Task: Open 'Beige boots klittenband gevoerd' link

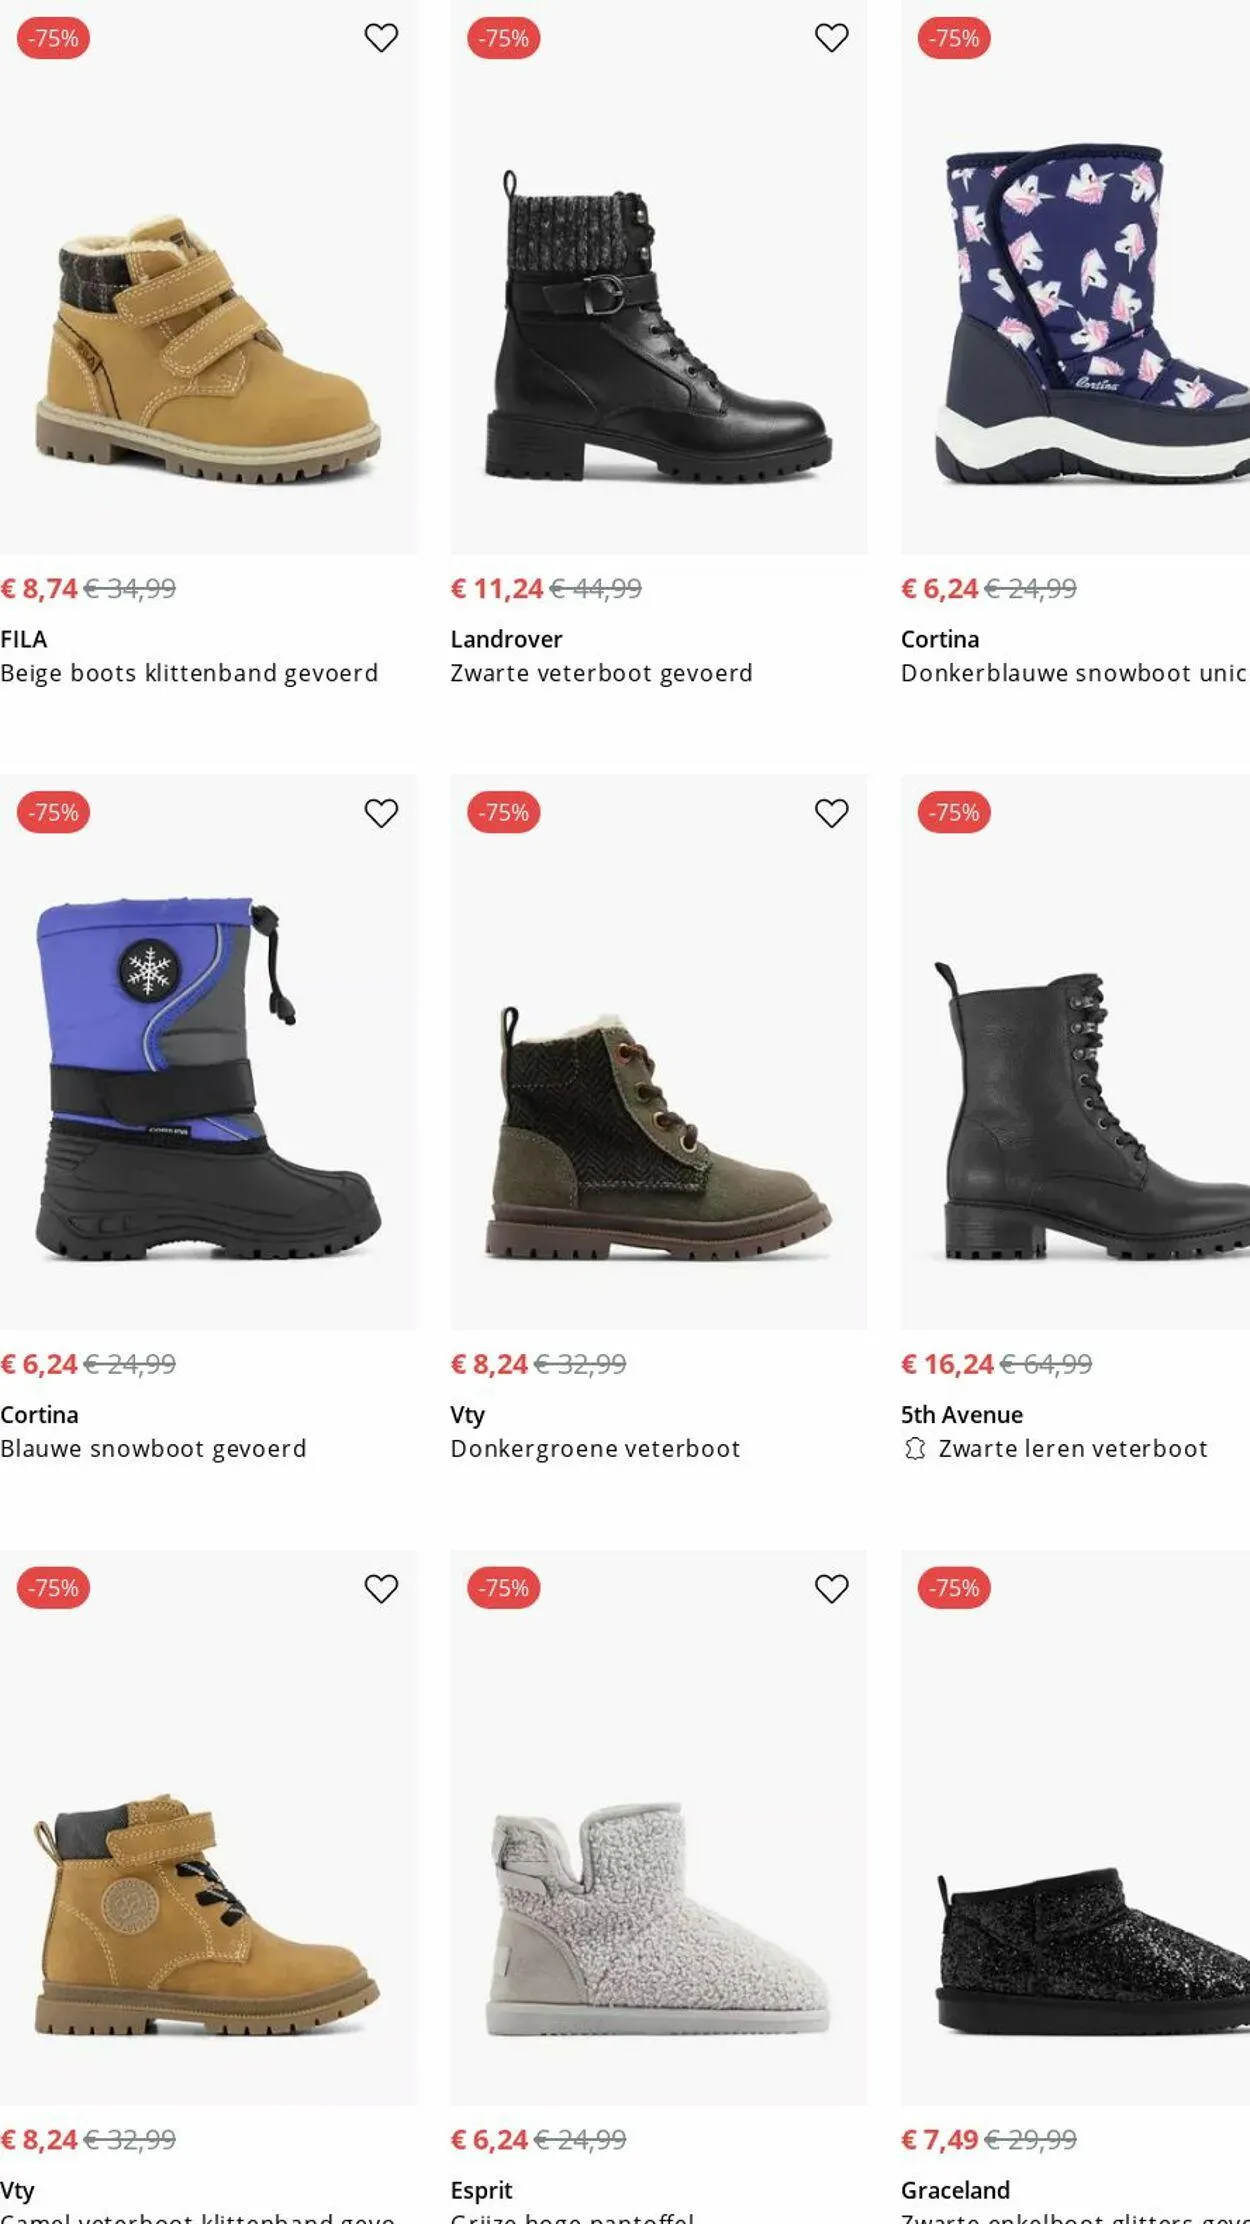Action: click(x=189, y=673)
